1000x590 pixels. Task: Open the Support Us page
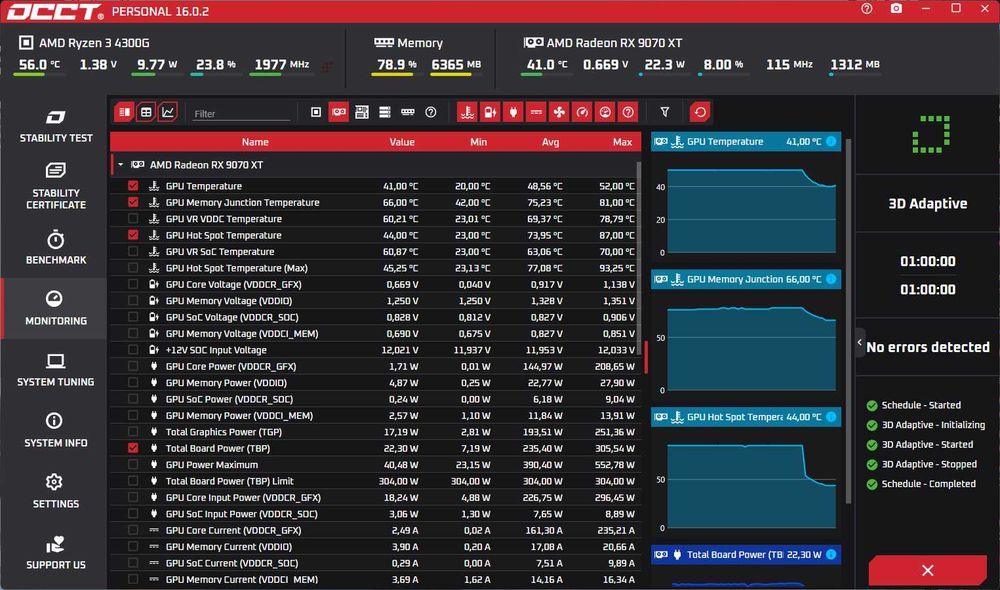[55, 552]
